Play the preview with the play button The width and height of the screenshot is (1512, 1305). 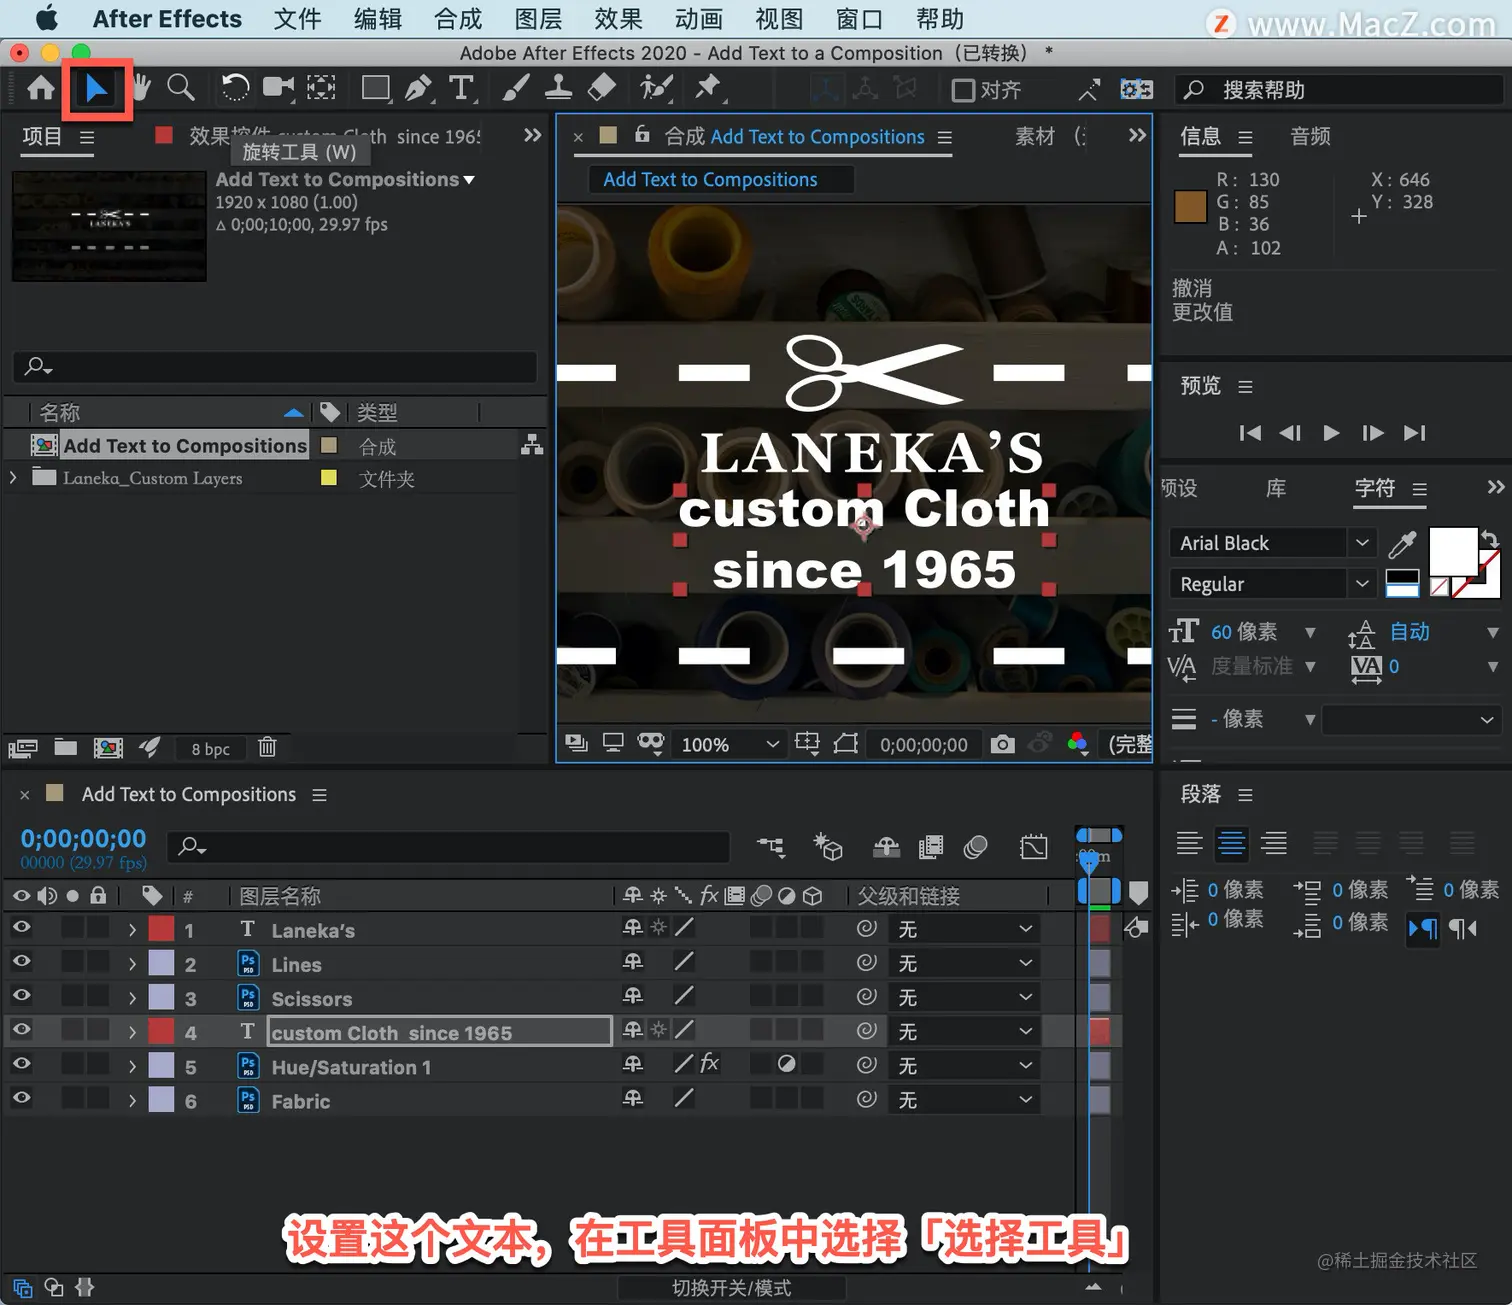(x=1331, y=433)
